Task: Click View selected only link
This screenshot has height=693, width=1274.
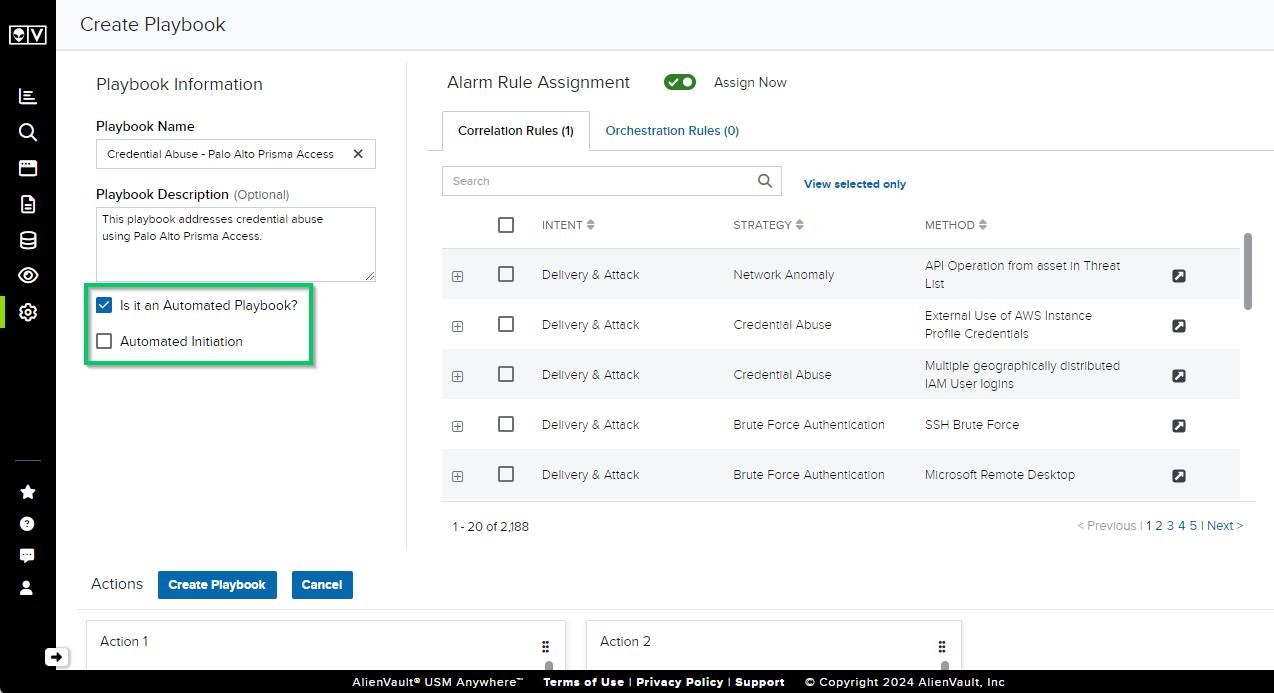Action: pos(855,184)
